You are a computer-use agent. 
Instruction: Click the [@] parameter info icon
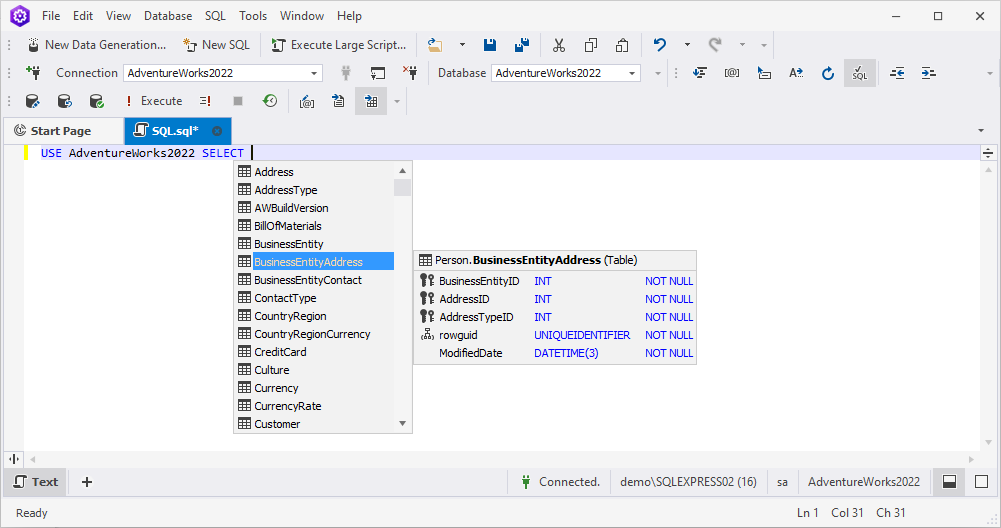pos(732,73)
